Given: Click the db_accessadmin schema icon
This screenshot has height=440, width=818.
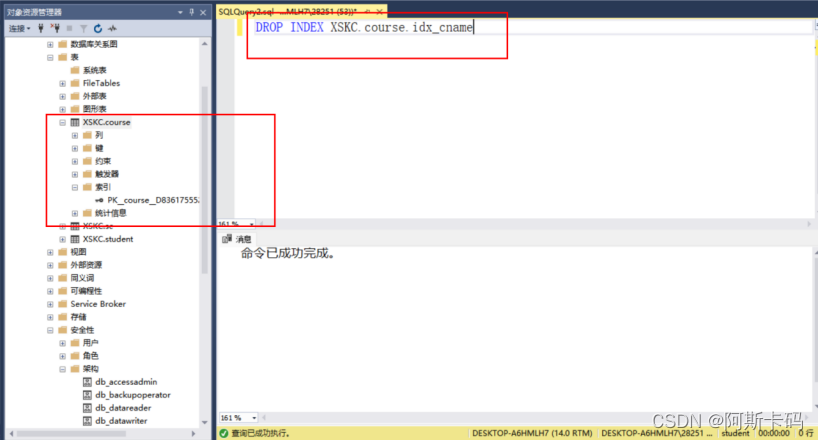Looking at the screenshot, I should coord(88,382).
